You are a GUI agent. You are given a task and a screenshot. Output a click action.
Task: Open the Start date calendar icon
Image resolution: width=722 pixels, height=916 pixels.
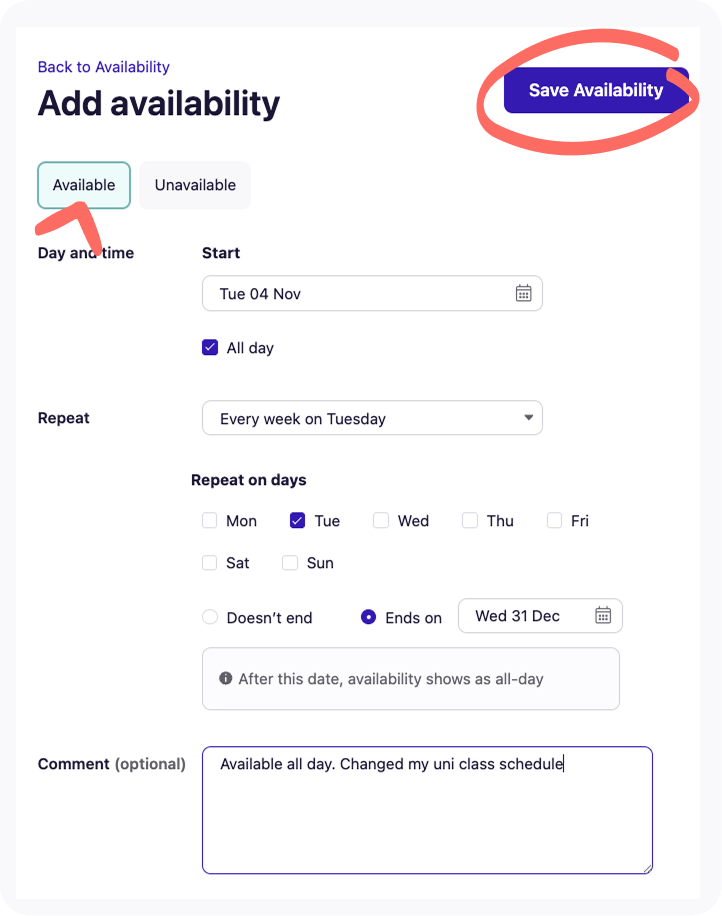click(523, 293)
